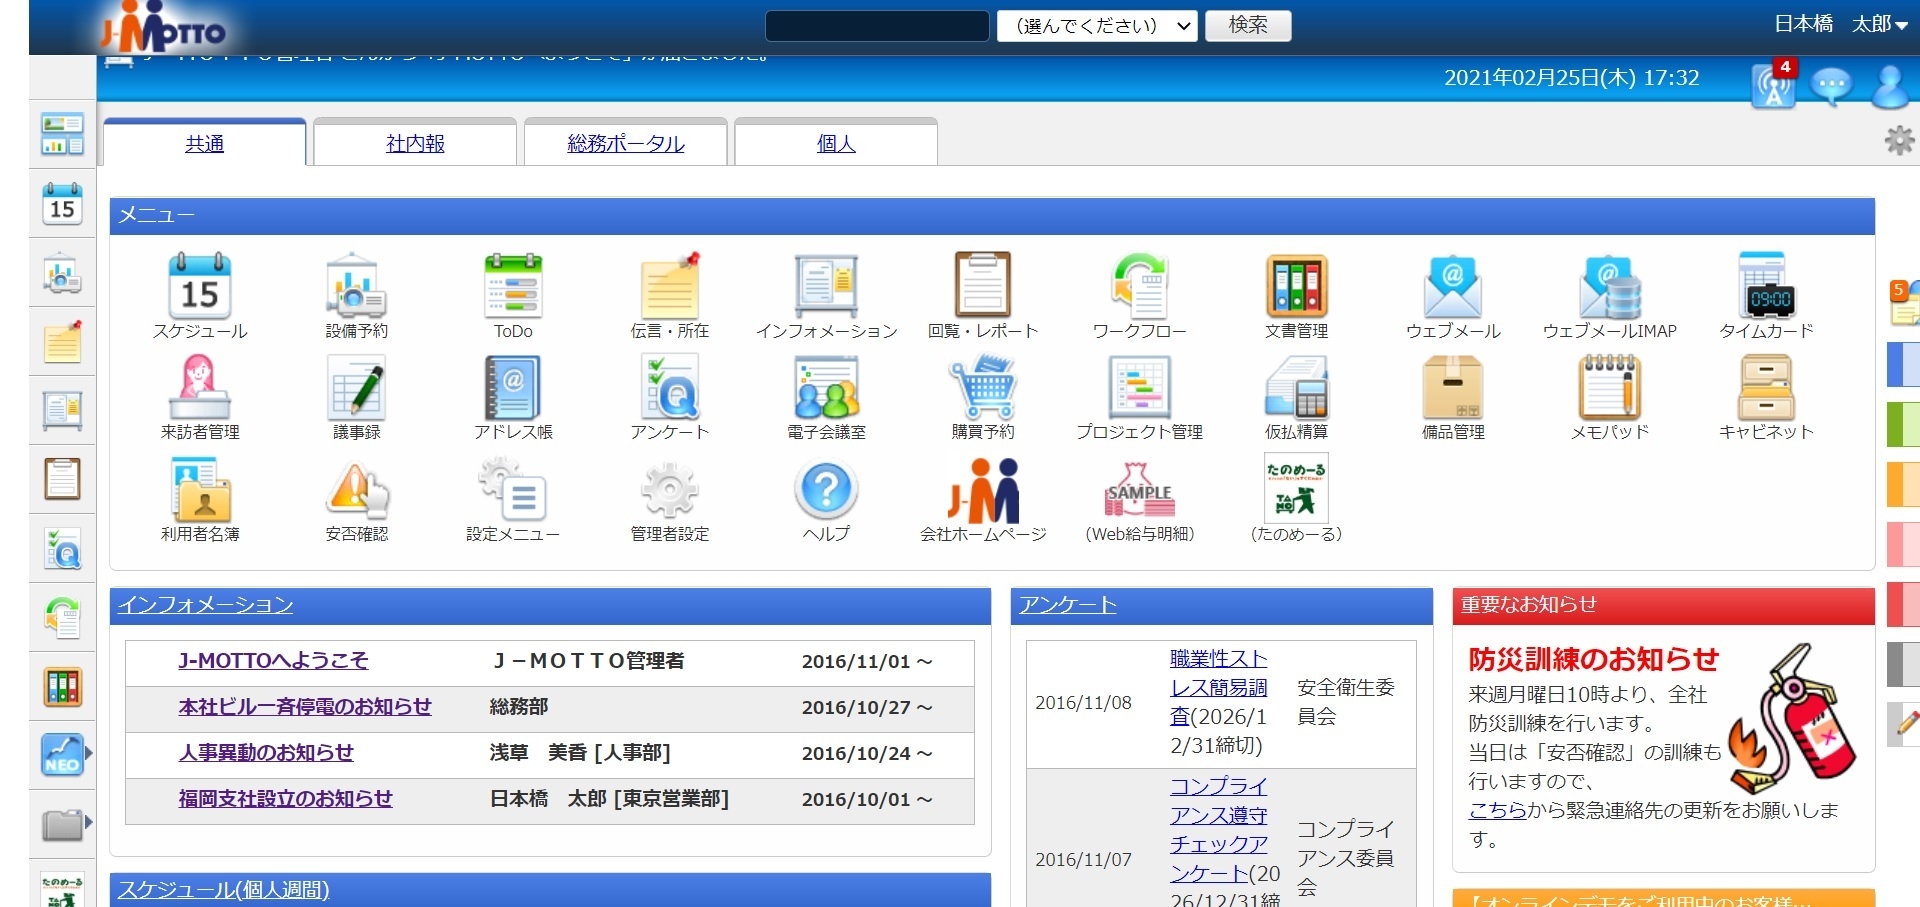The height and width of the screenshot is (907, 1920).
Task: Expand the (選んでください) search category dropdown
Action: pyautogui.click(x=1096, y=26)
